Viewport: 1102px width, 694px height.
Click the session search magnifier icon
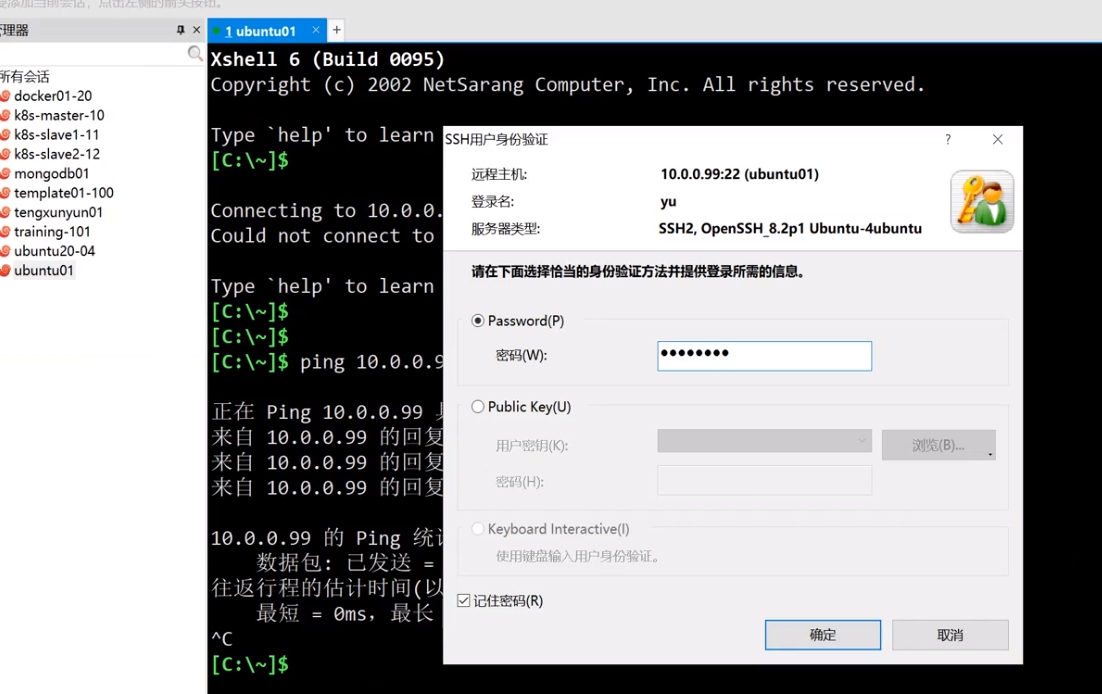(x=195, y=54)
